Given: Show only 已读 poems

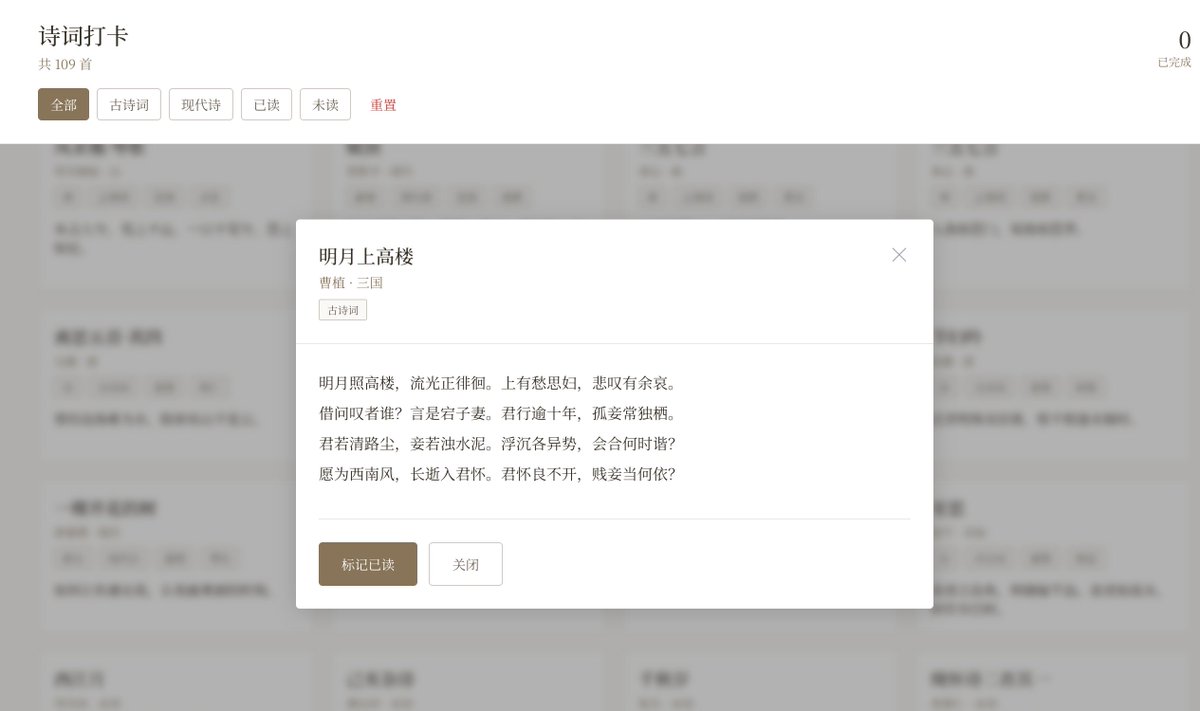Looking at the screenshot, I should tap(267, 104).
